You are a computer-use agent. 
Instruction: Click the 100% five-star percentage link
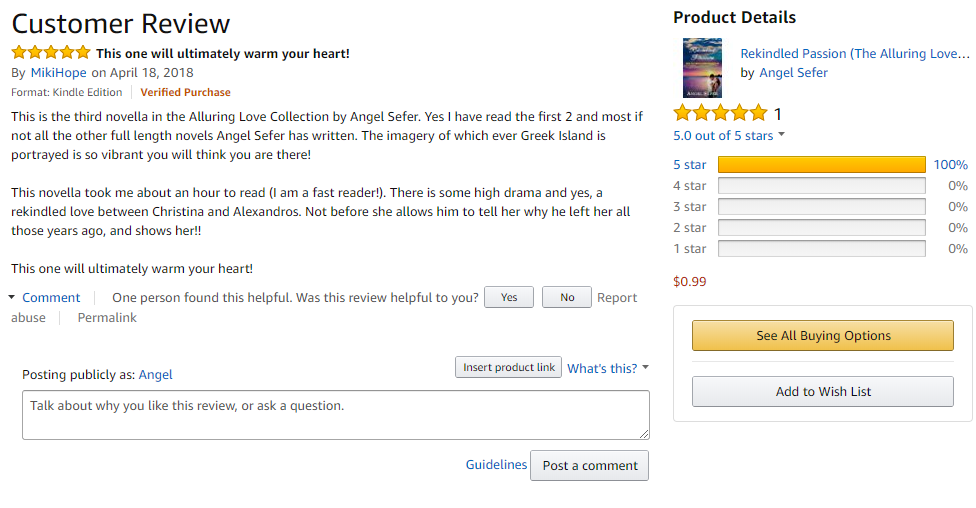point(950,165)
